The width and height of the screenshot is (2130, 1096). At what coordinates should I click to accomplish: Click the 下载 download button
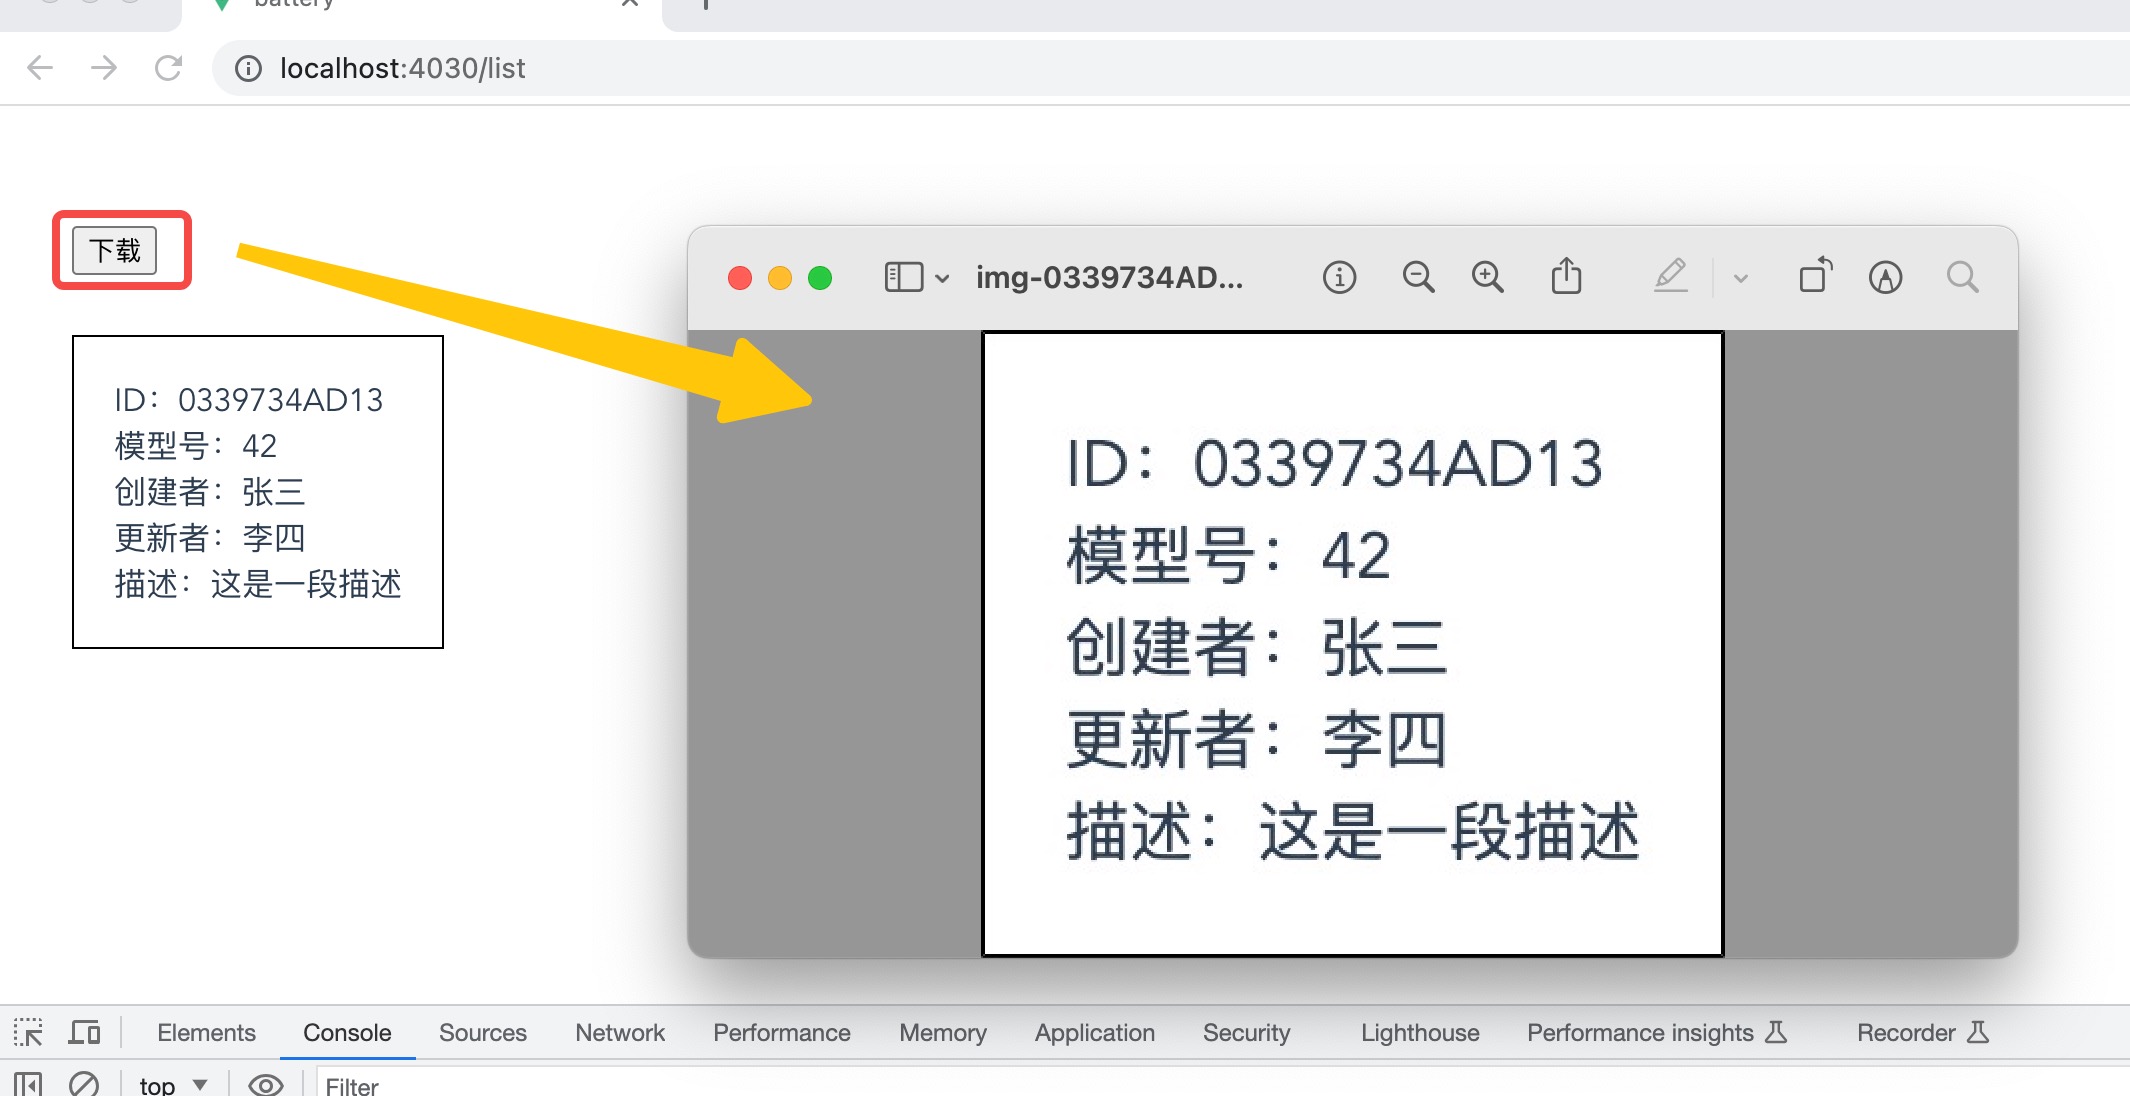115,250
